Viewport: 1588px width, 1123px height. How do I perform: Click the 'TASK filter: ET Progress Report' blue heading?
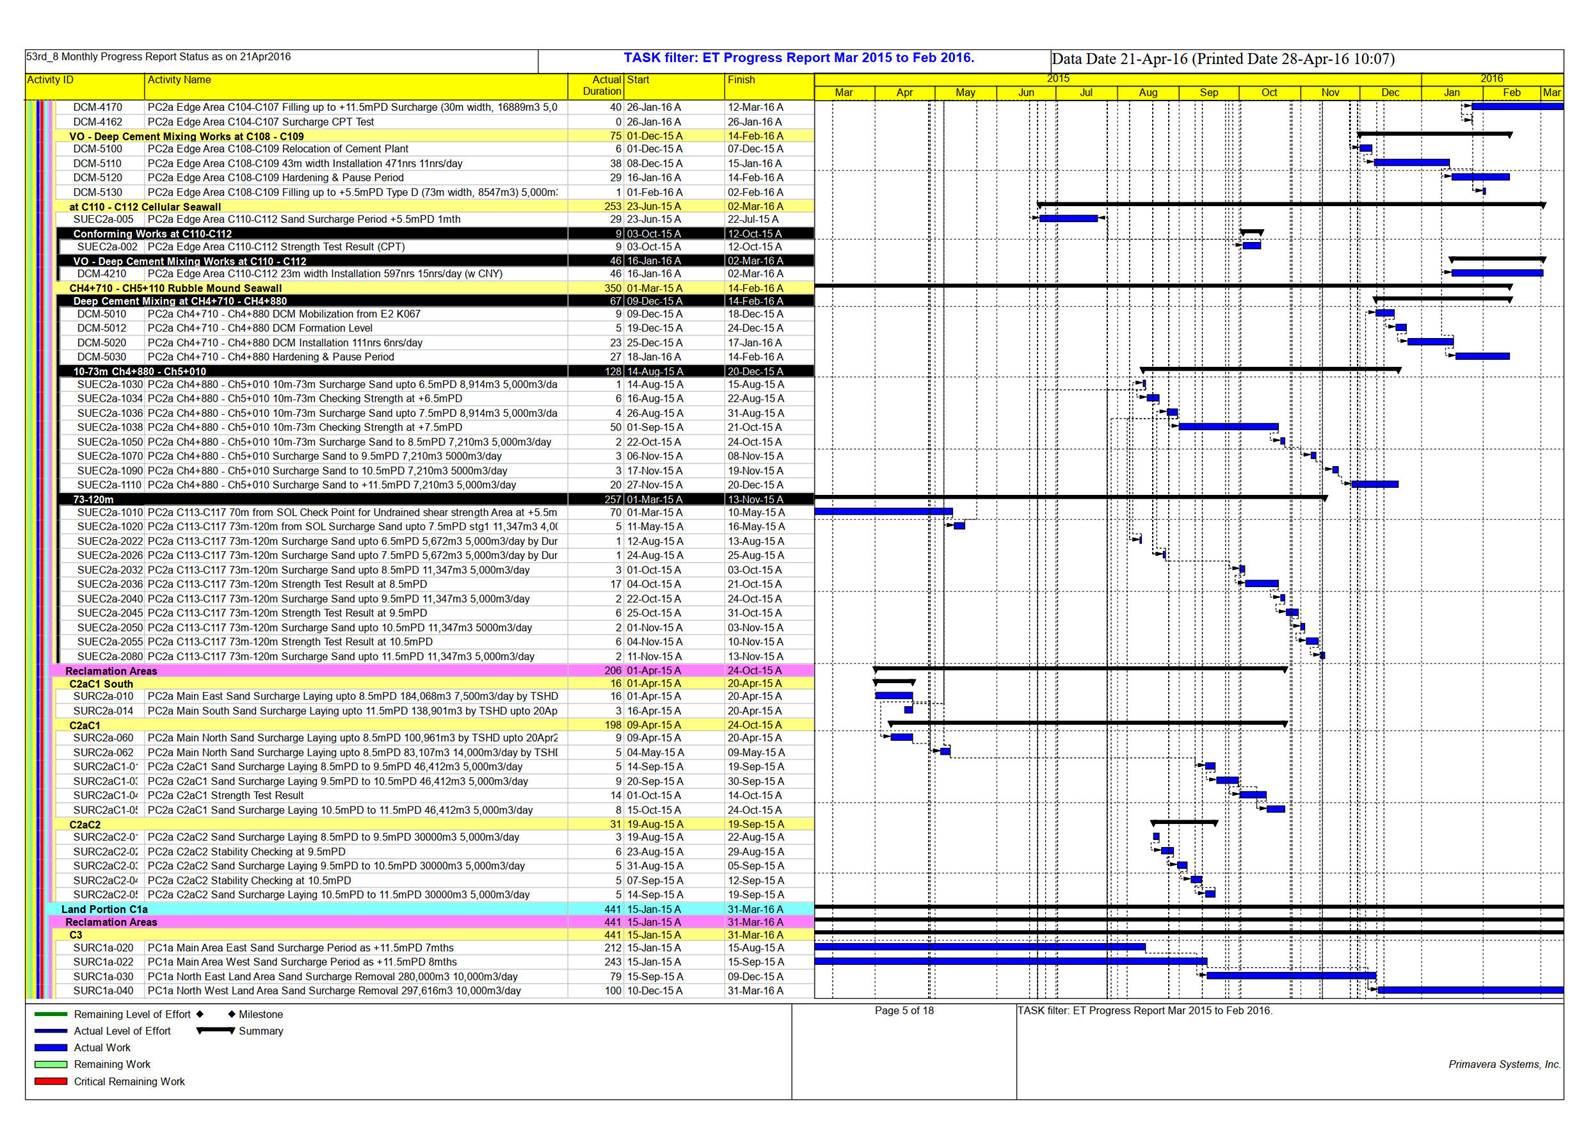[798, 58]
